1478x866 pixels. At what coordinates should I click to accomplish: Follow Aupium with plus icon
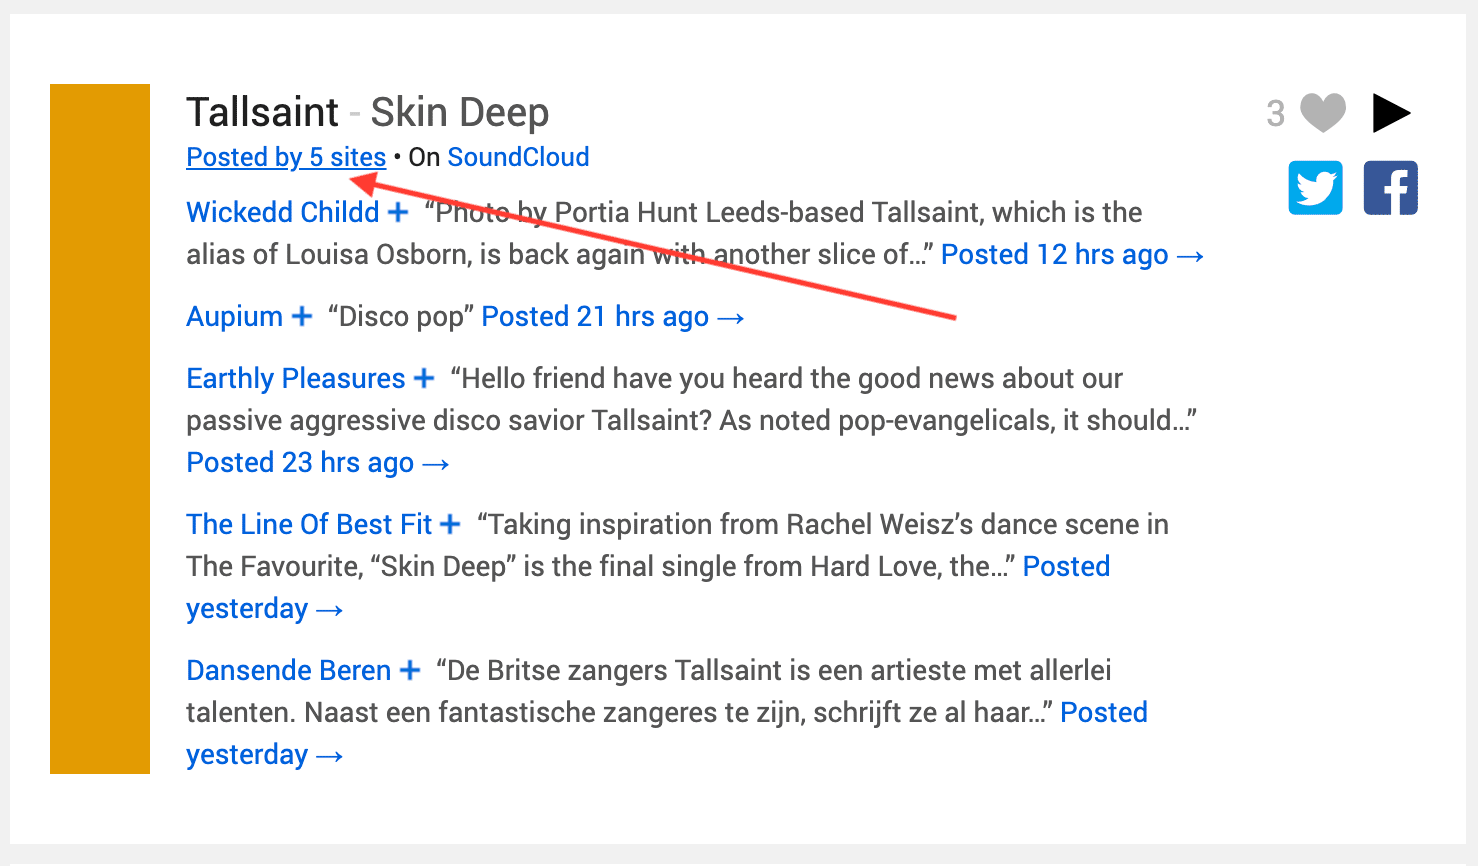point(302,316)
